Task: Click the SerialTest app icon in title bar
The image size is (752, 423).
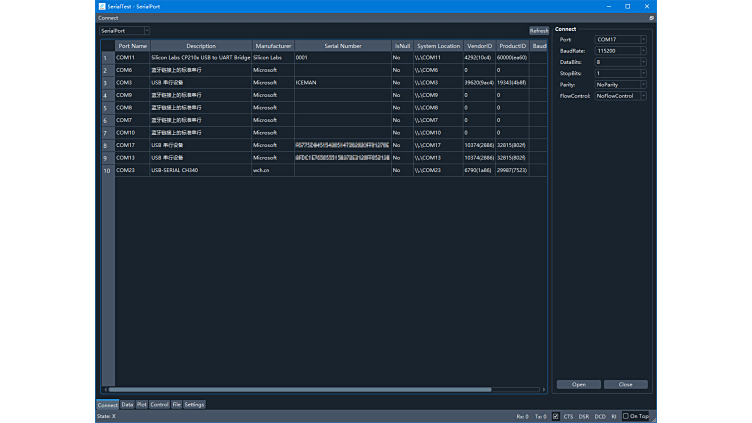Action: click(x=101, y=6)
